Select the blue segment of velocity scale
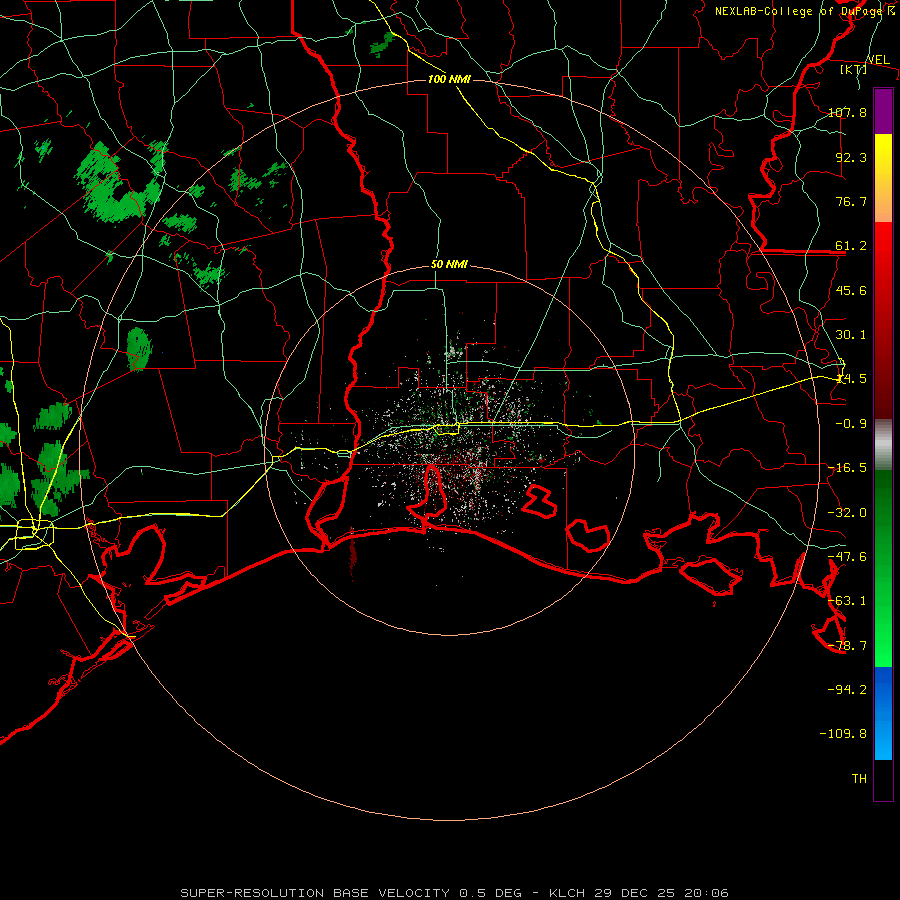The image size is (900, 900). pos(883,713)
